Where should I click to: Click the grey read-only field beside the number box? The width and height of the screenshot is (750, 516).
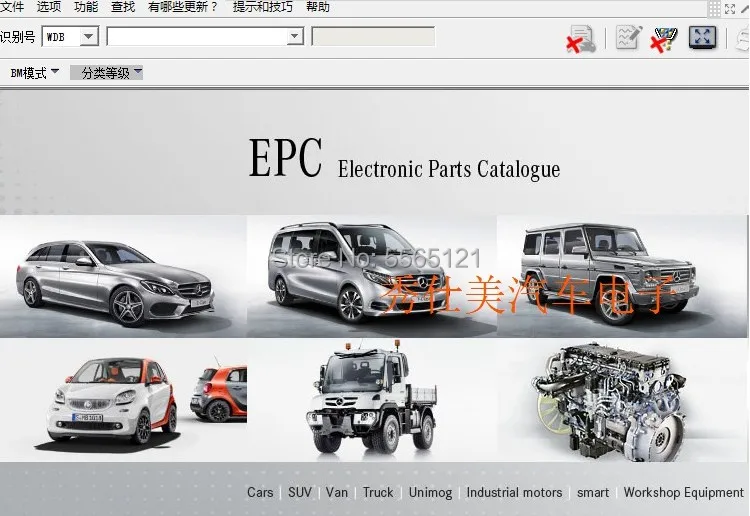pyautogui.click(x=373, y=36)
